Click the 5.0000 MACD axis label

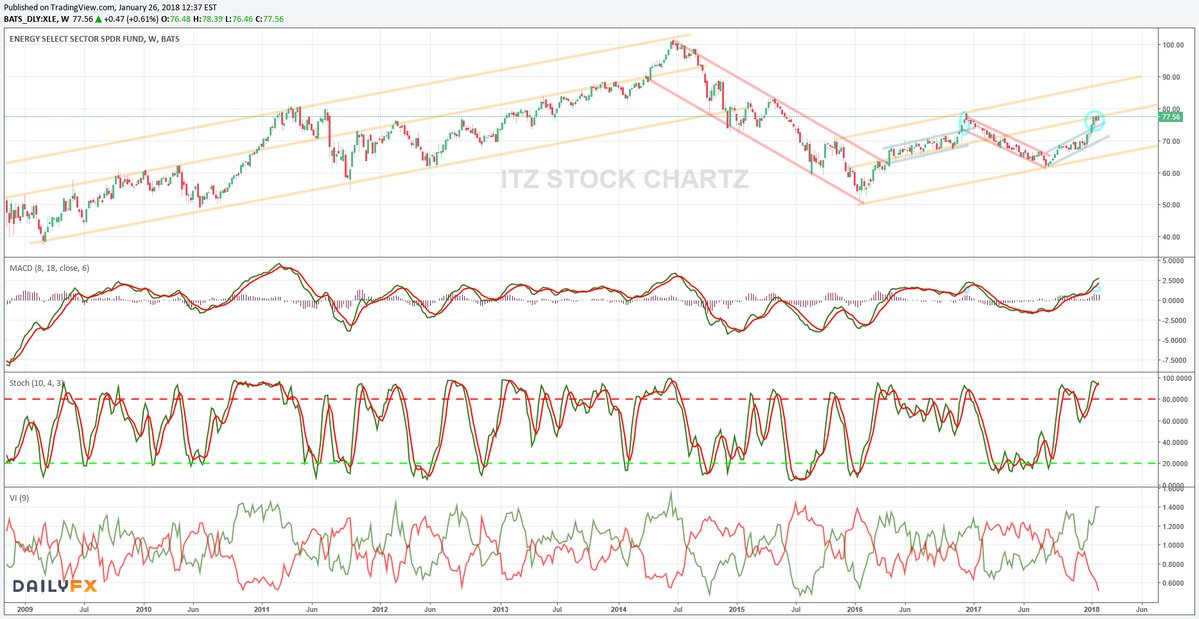click(x=1171, y=261)
